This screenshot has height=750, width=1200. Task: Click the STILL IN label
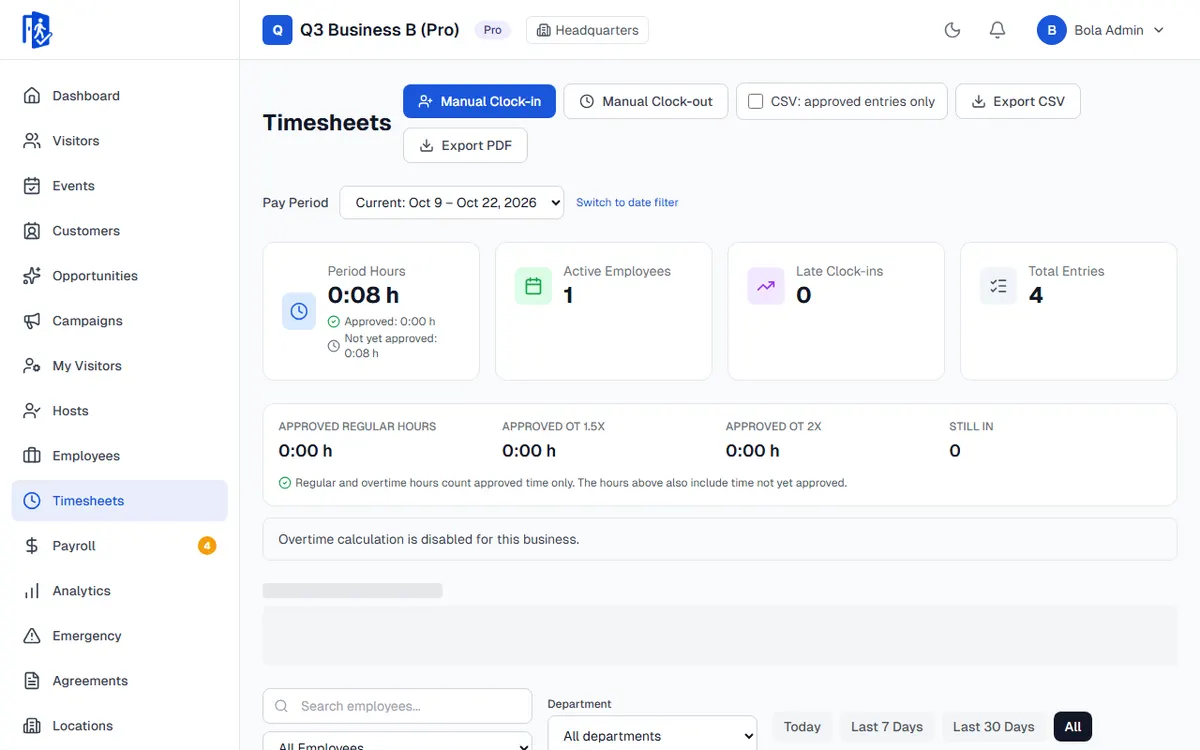point(971,426)
